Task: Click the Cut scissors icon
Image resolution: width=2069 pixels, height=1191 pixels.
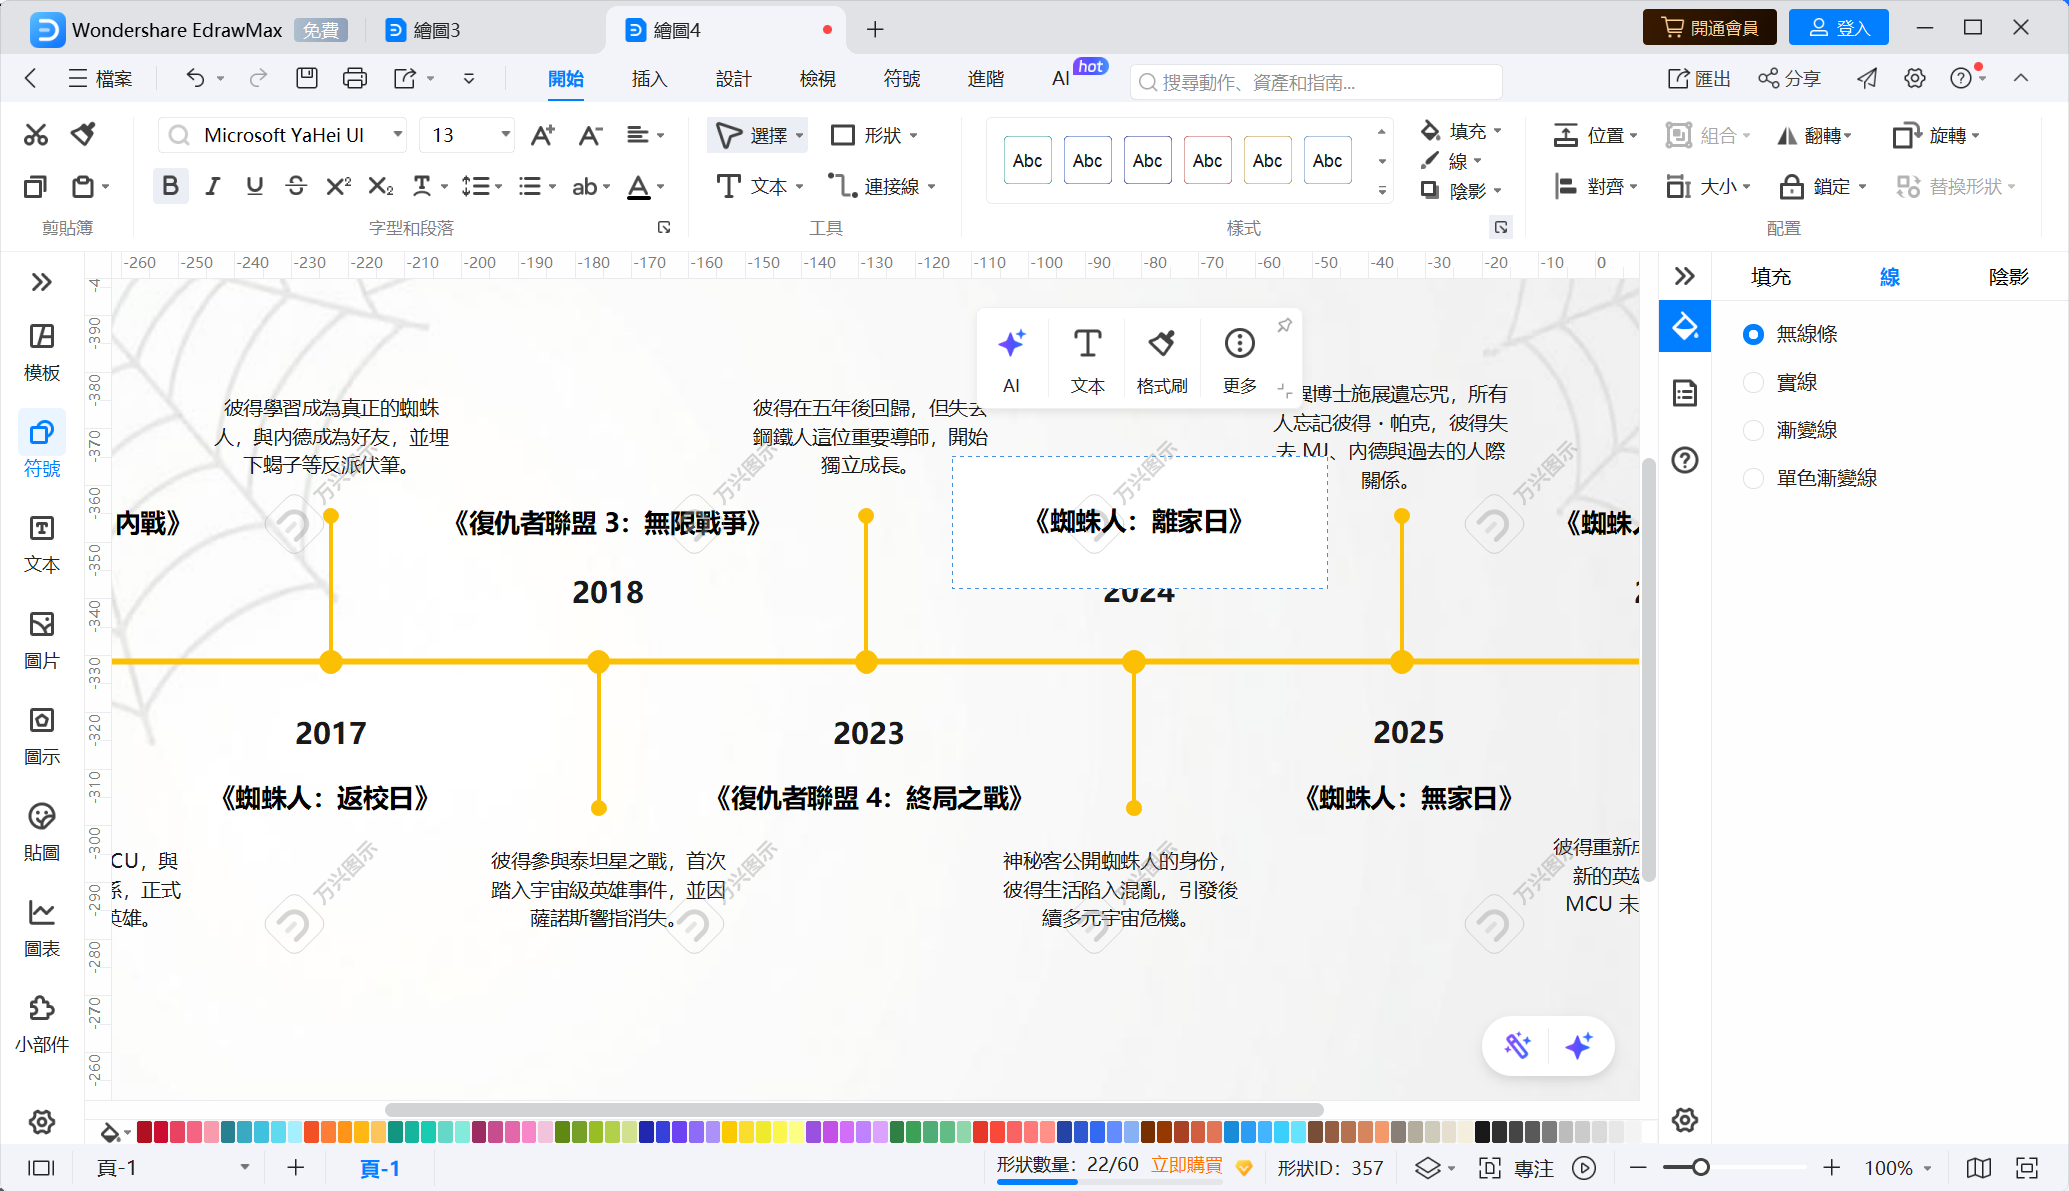Action: 36,134
